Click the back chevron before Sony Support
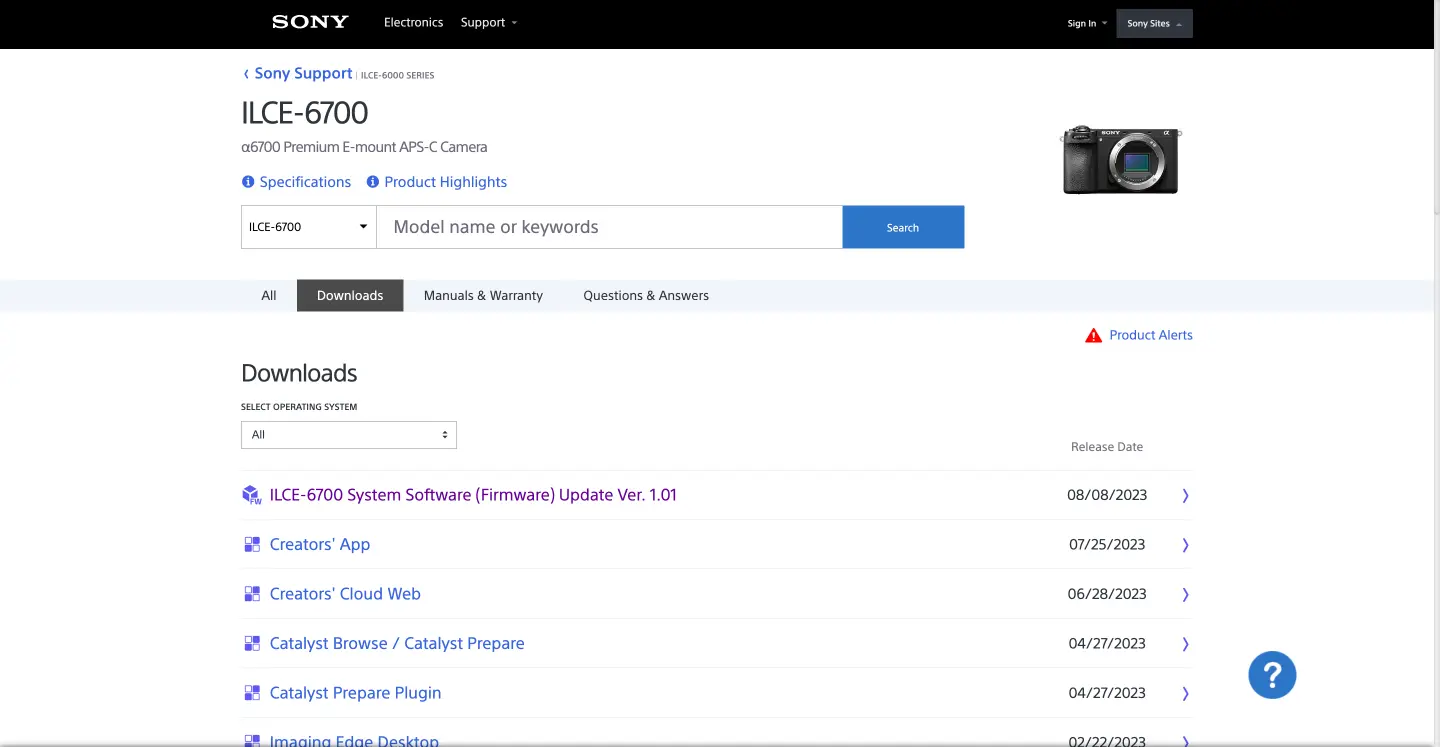 [246, 74]
